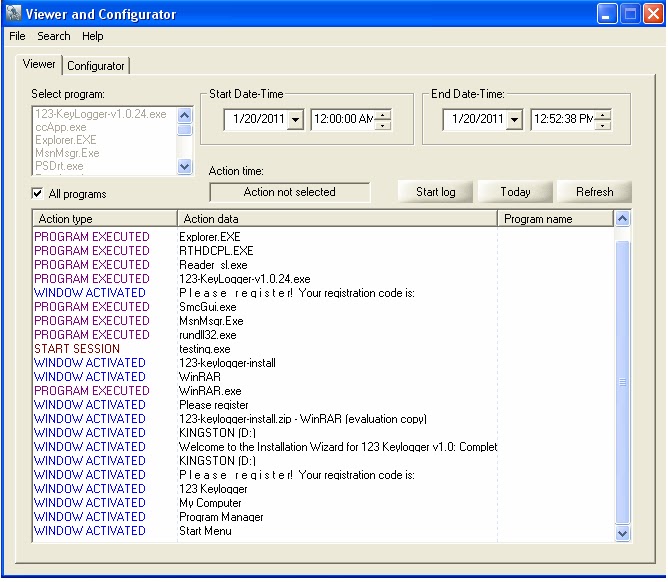The image size is (668, 582).
Task: Open the File menu
Action: pos(17,36)
